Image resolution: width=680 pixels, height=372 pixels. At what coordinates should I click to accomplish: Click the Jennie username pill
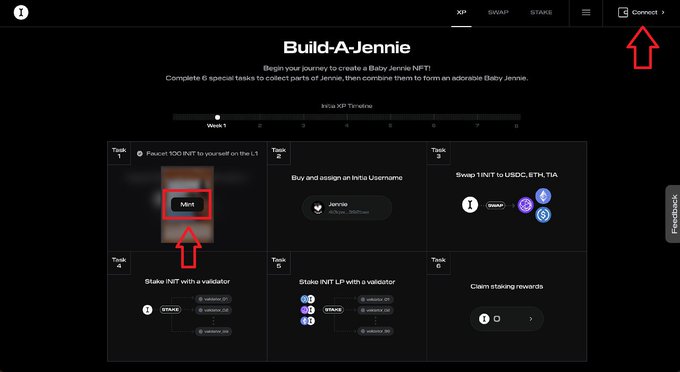(x=347, y=208)
